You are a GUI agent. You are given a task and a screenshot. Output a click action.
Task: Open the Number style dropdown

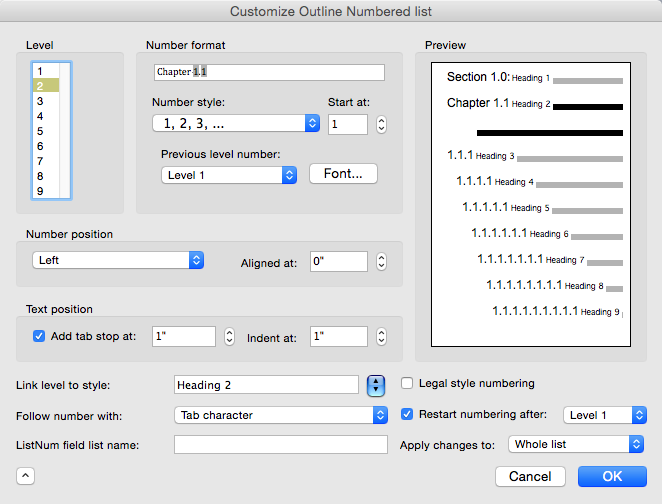point(236,123)
